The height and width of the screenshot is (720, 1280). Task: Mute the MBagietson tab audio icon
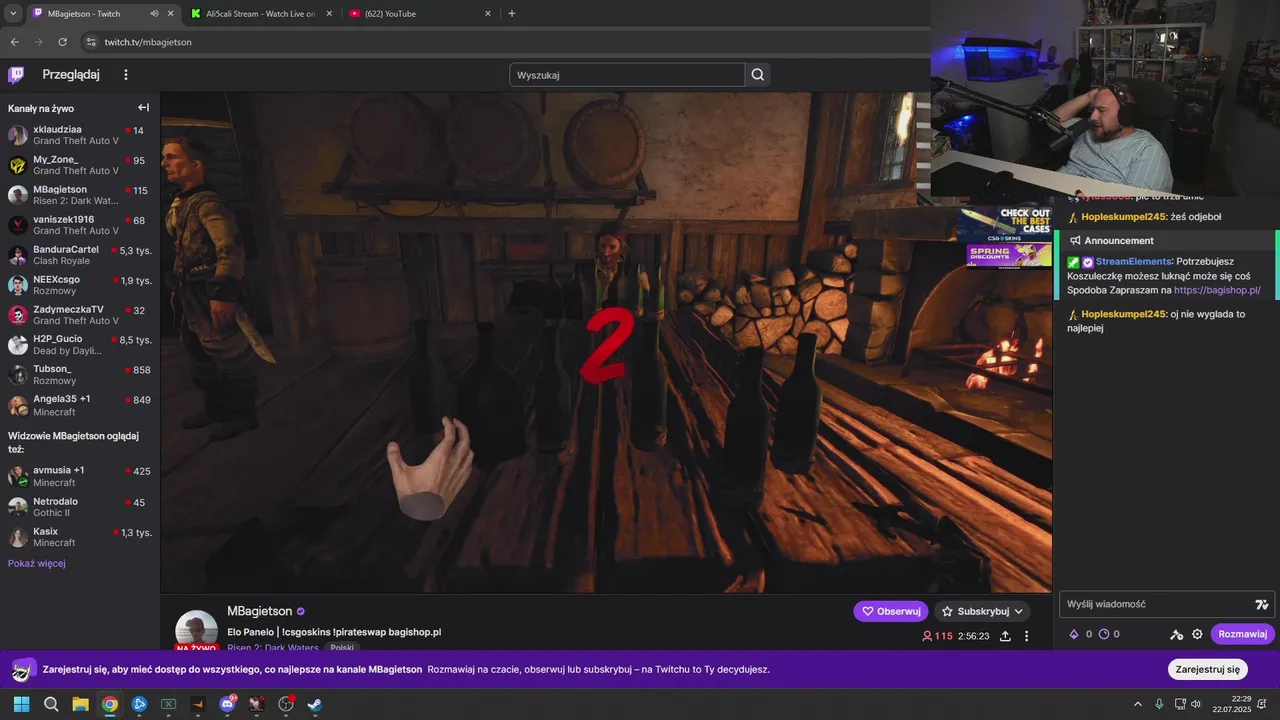(154, 14)
